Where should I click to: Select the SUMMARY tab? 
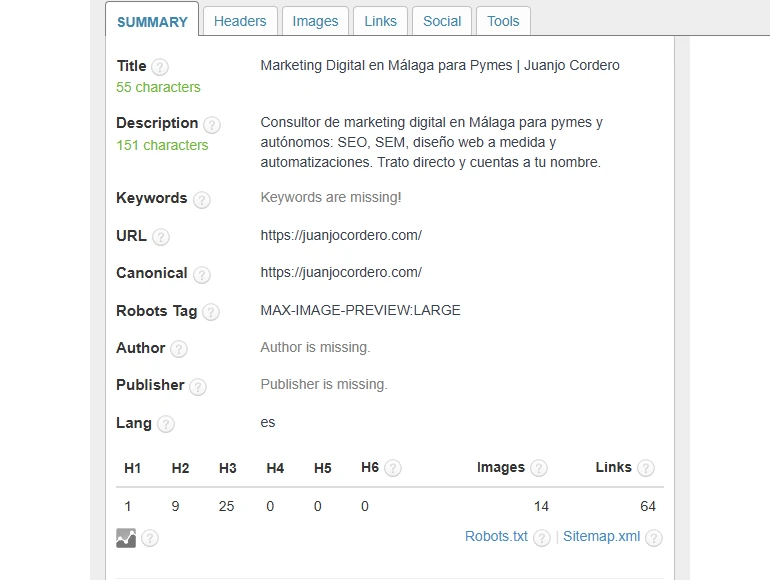point(152,22)
